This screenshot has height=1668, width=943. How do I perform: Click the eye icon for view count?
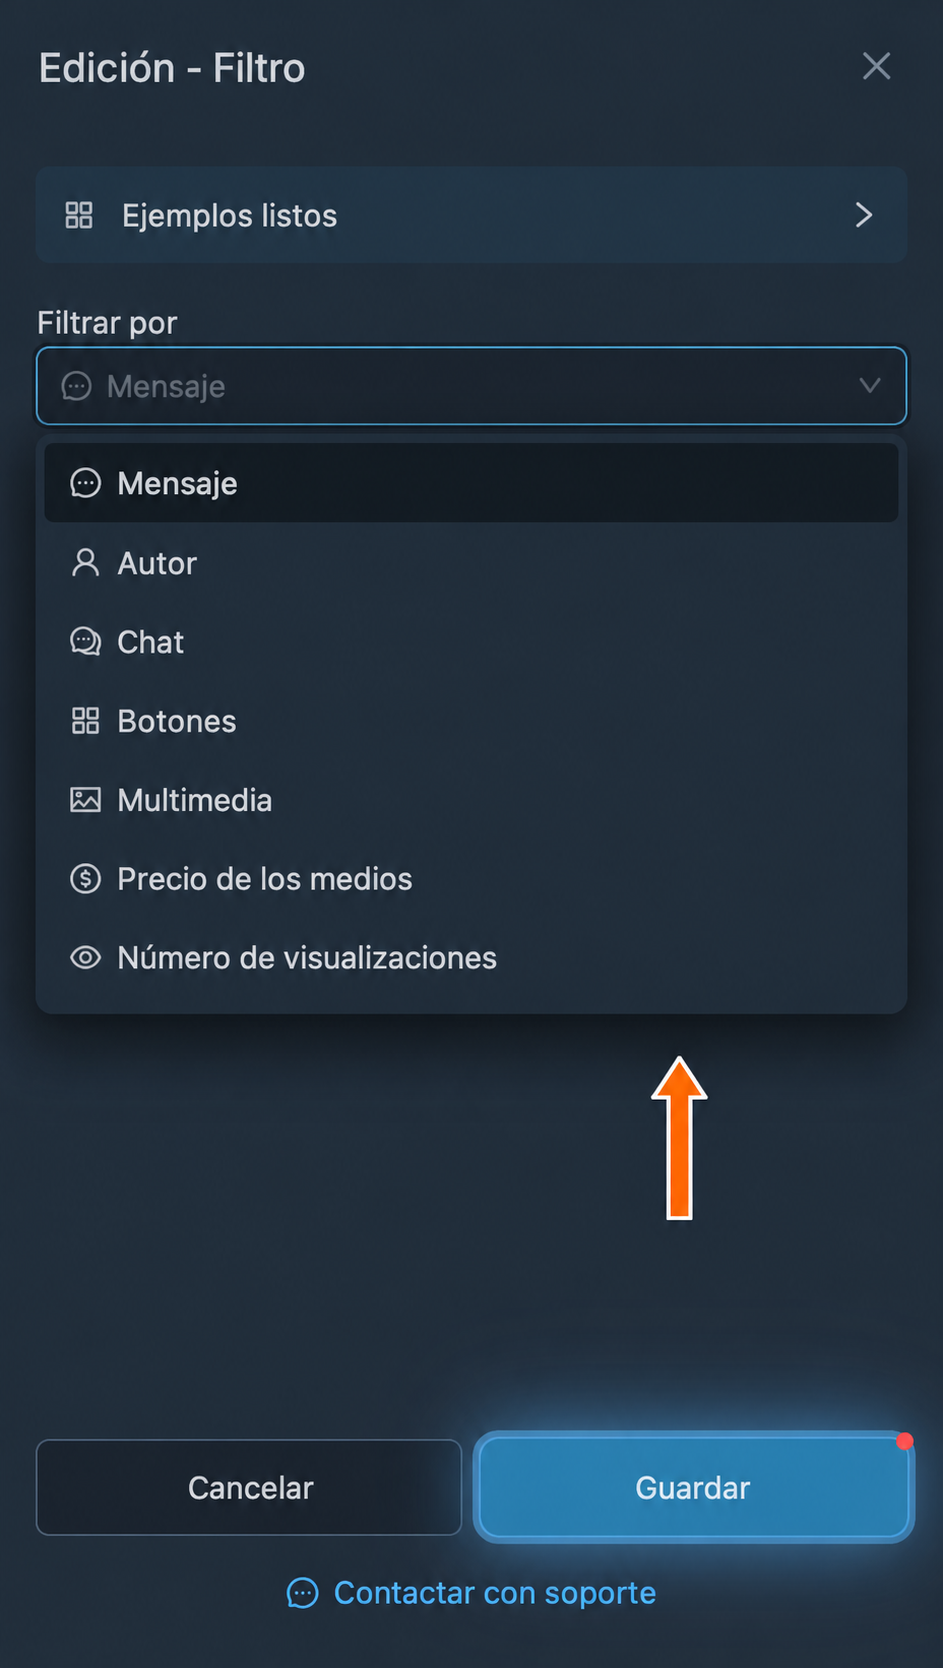coord(85,958)
